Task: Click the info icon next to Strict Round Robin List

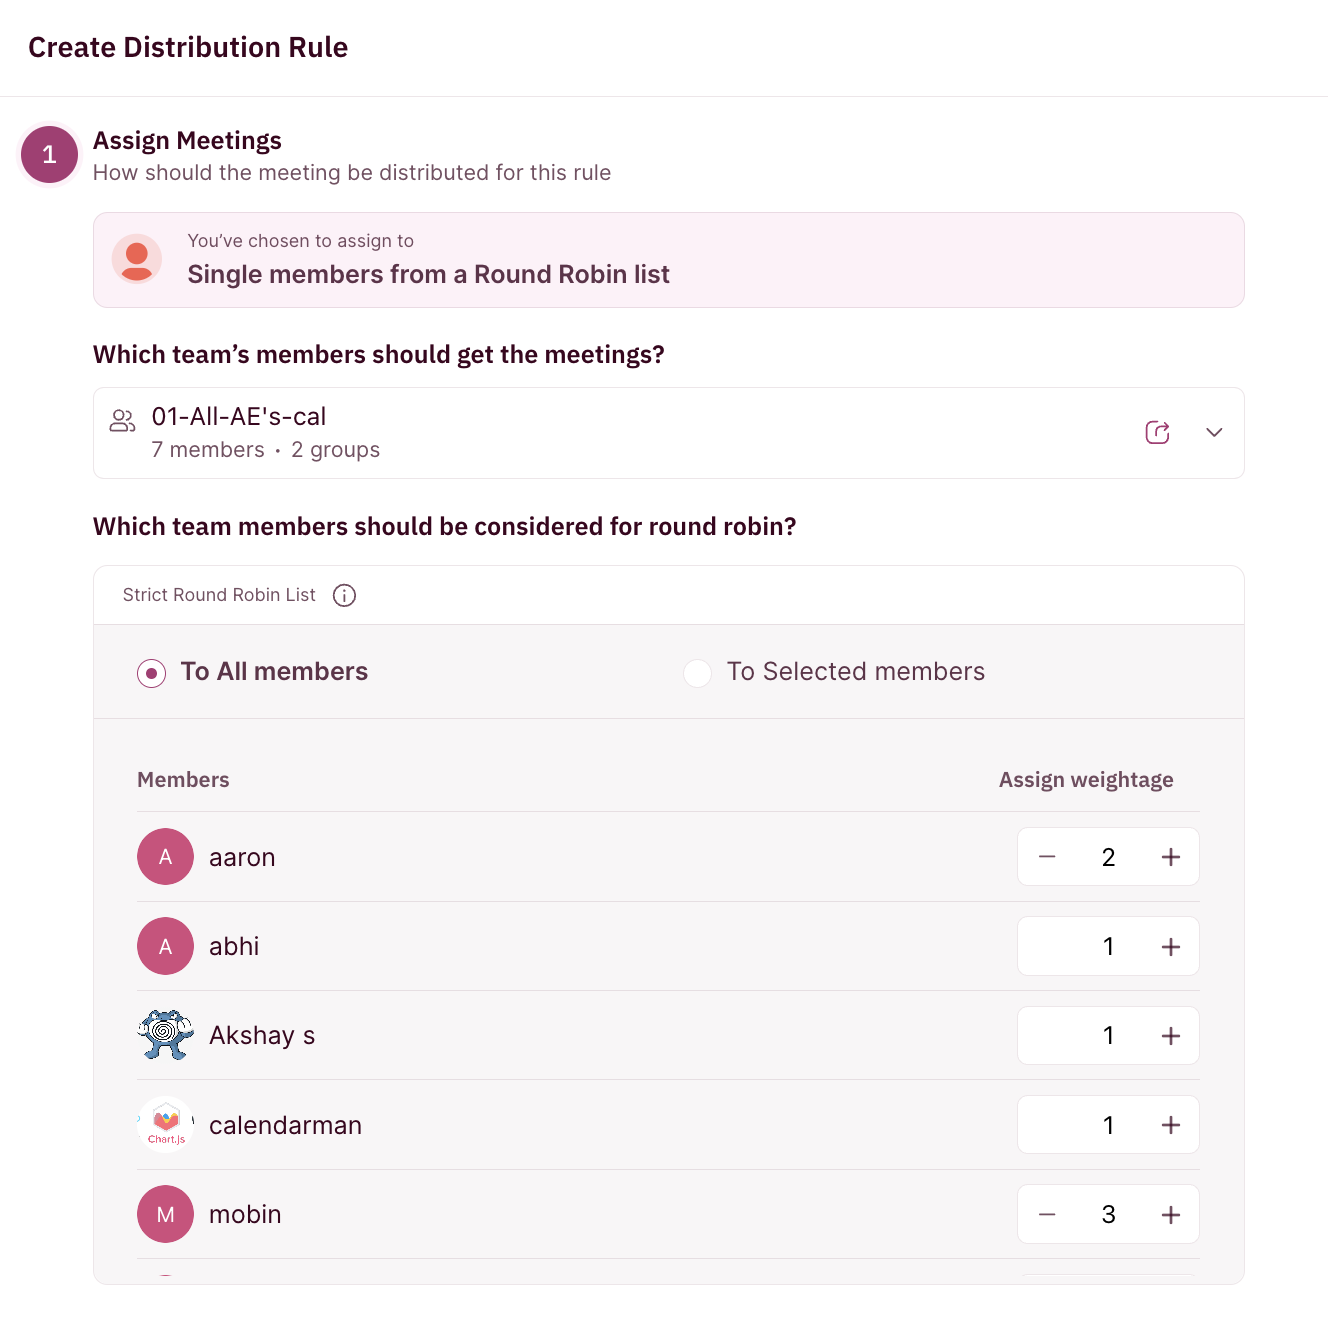Action: click(x=344, y=595)
